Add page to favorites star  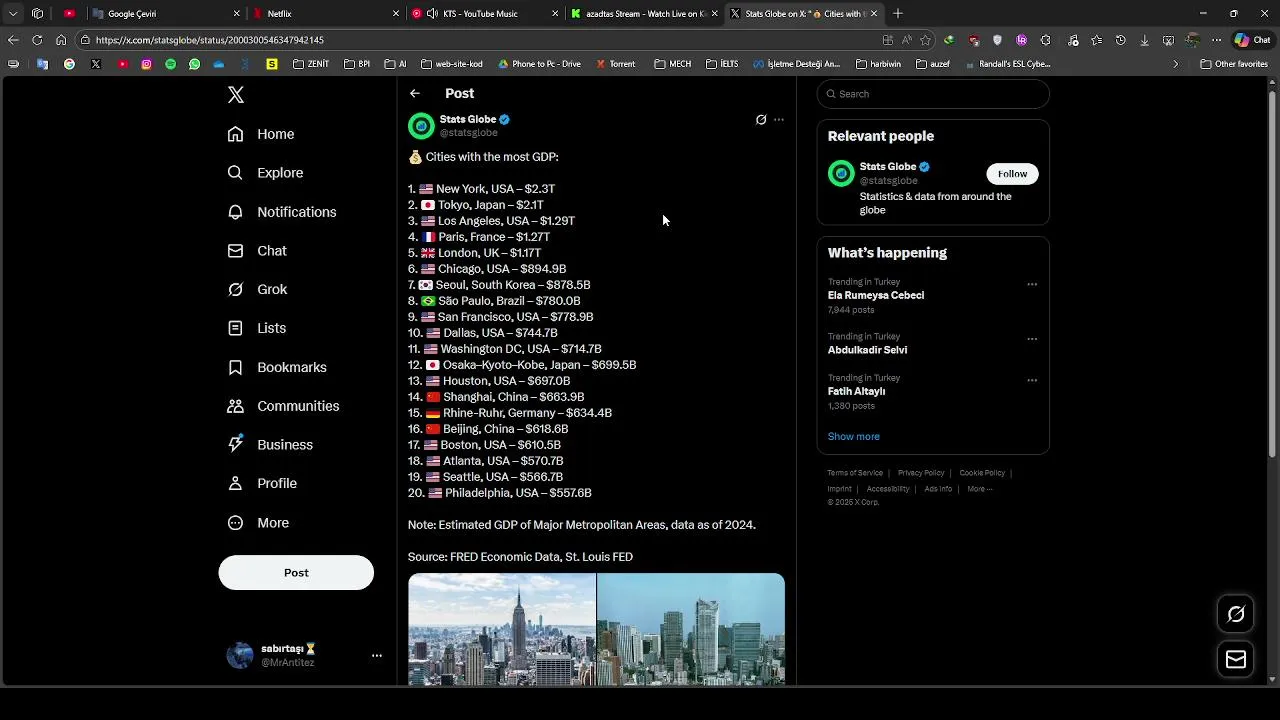pyautogui.click(x=925, y=40)
